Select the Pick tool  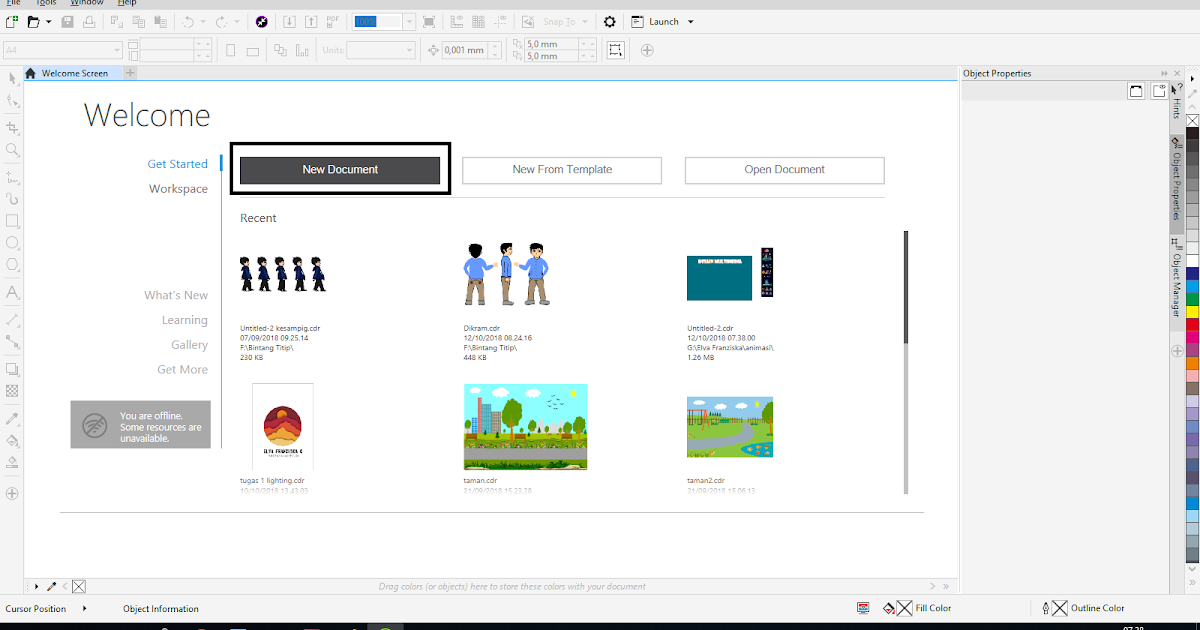(x=12, y=77)
